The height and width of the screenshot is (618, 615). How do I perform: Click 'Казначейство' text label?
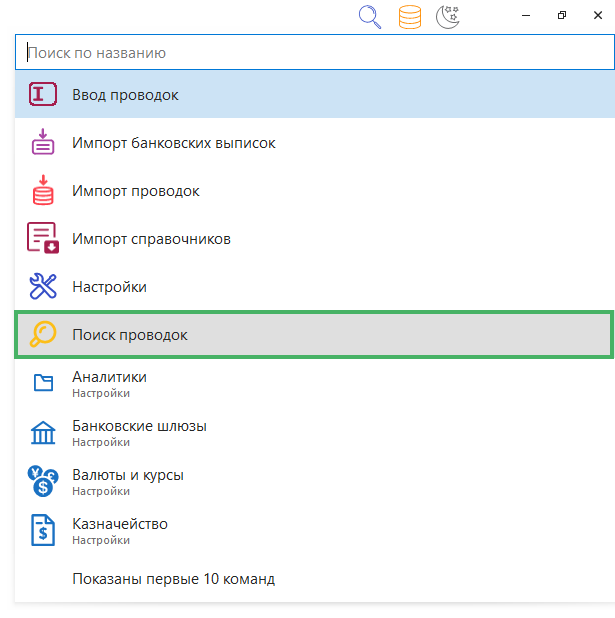pyautogui.click(x=119, y=524)
